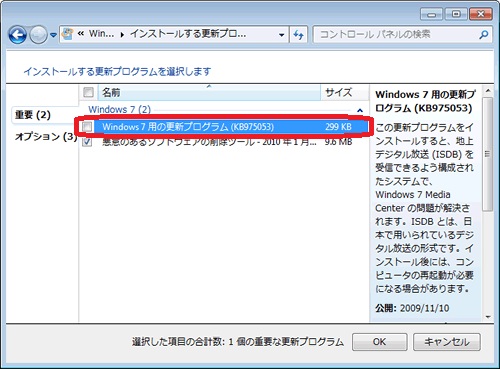Click the Windows 7 (2) group label
Screen dimensions: 500x369
(x=119, y=109)
